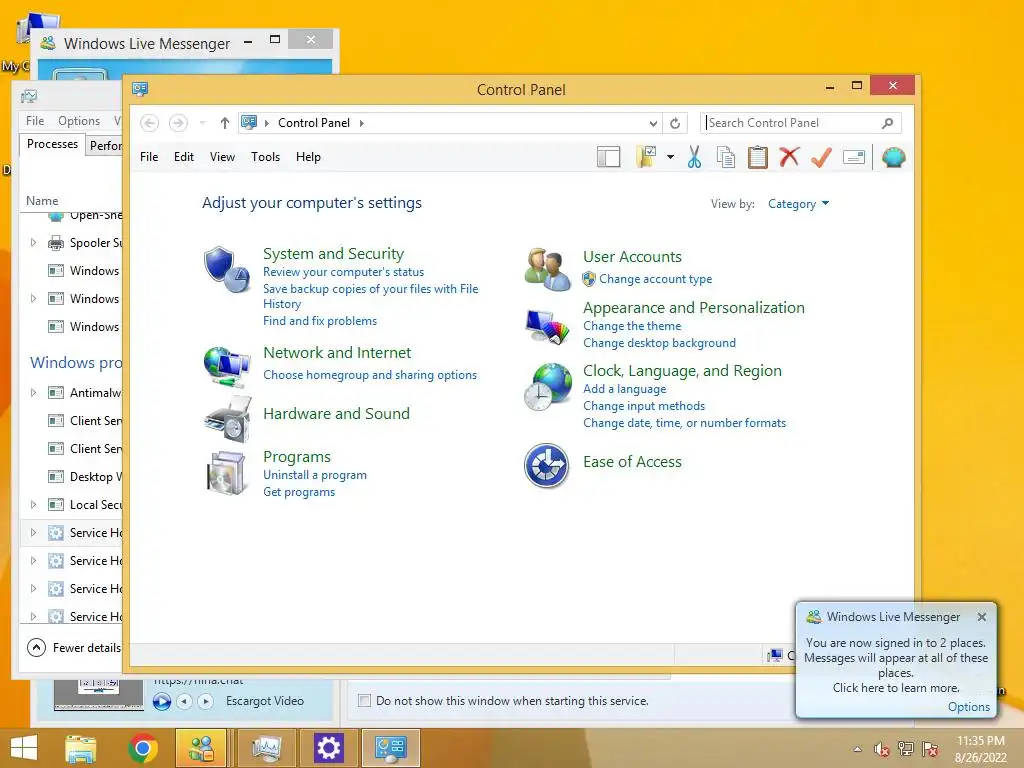Screen dimensions: 1024x768
Task: Click in the Search Control Panel field
Action: (793, 123)
